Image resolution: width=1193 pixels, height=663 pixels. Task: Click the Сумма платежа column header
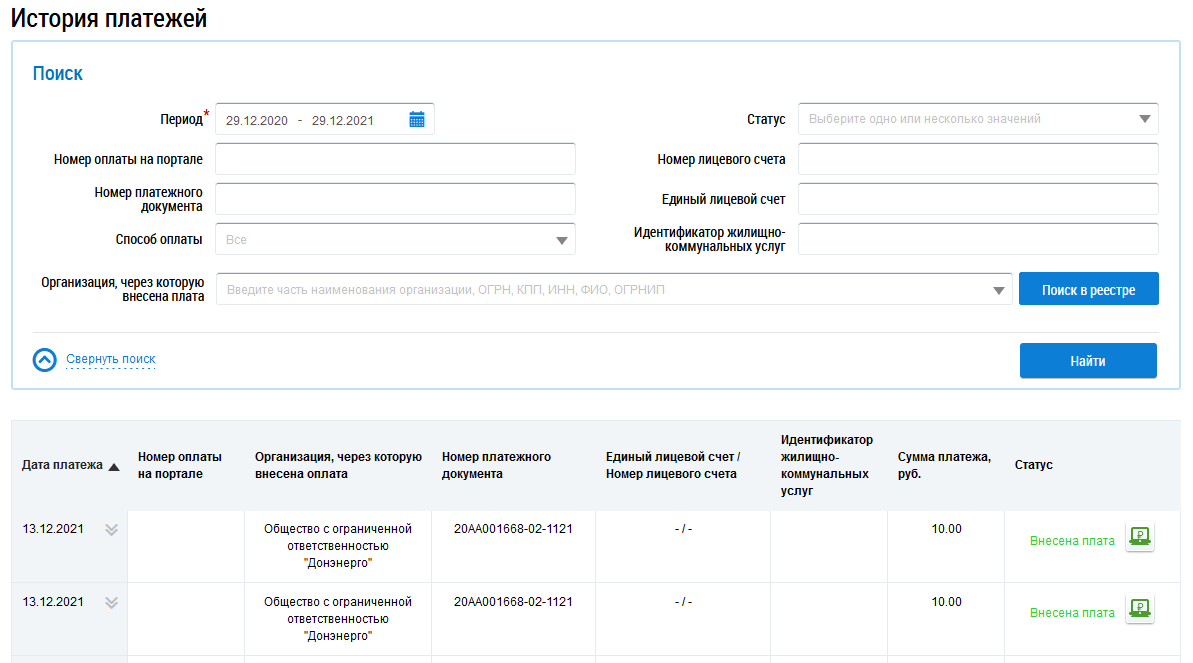pos(943,465)
